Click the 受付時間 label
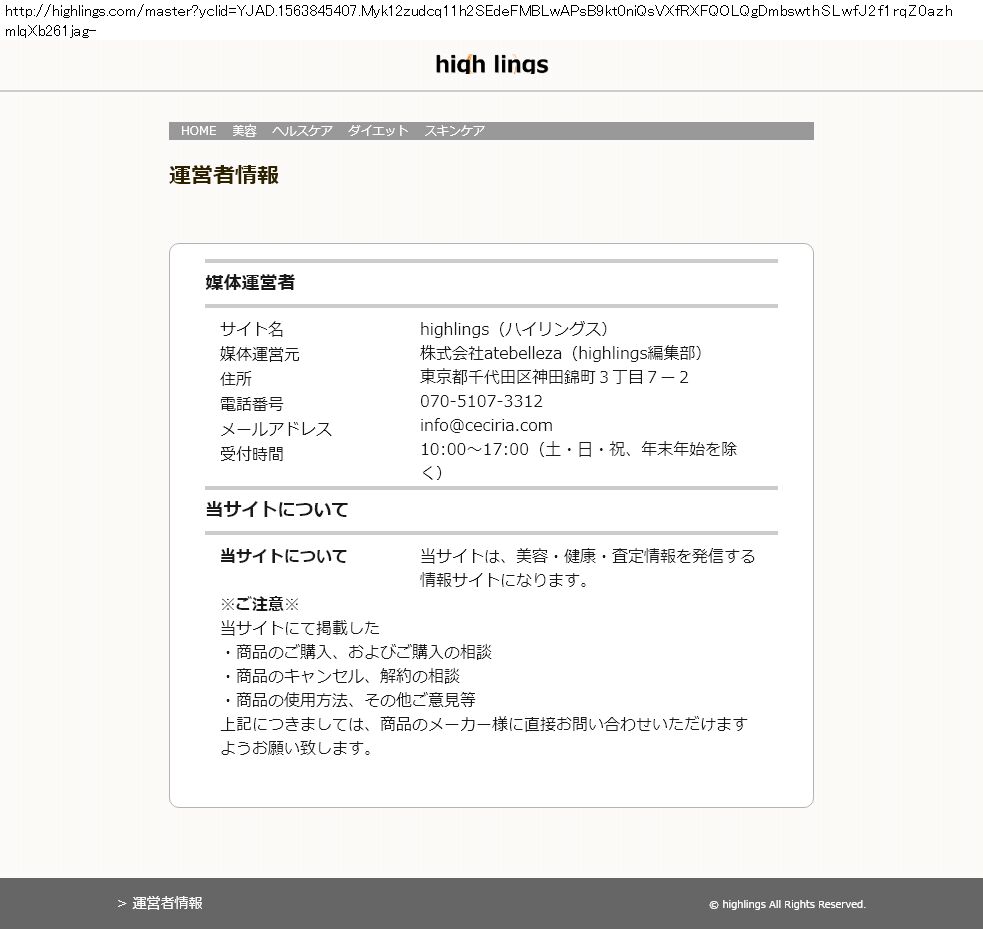The width and height of the screenshot is (983, 929). tap(251, 453)
